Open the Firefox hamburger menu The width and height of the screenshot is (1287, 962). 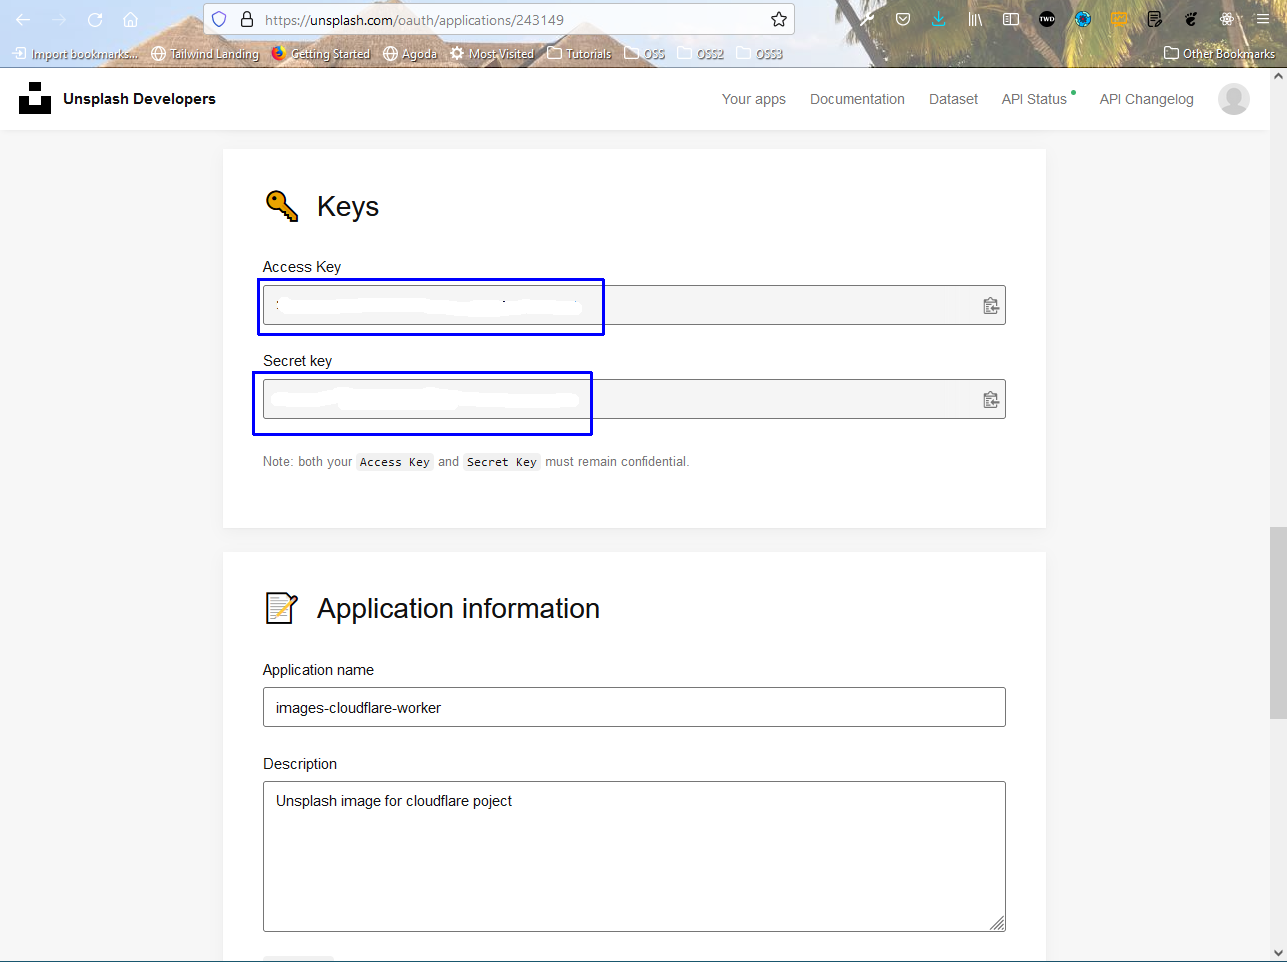(x=1263, y=19)
